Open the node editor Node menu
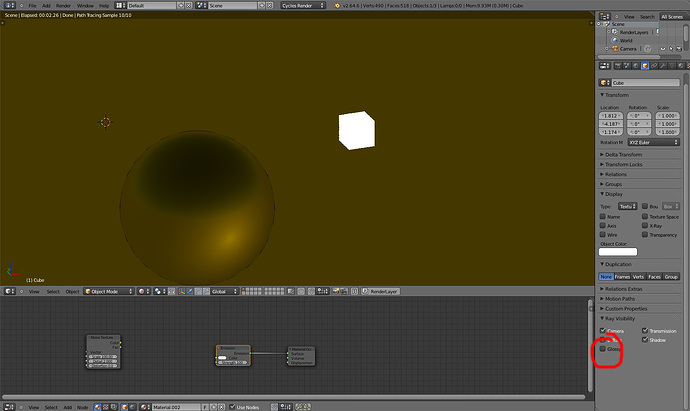 pos(82,407)
